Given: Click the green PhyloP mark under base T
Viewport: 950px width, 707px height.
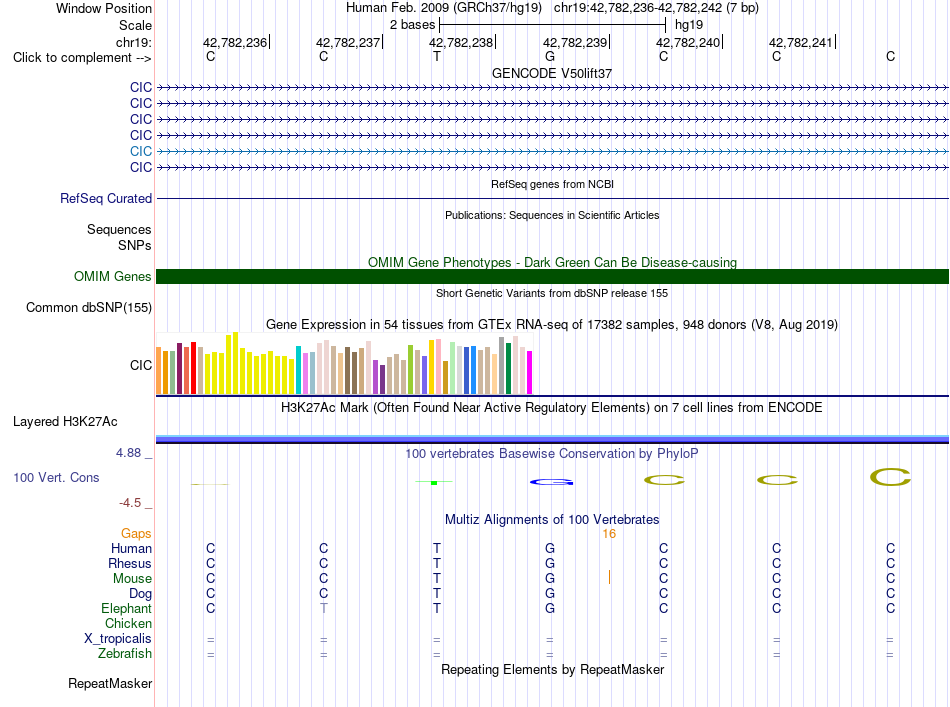Looking at the screenshot, I should pyautogui.click(x=434, y=482).
